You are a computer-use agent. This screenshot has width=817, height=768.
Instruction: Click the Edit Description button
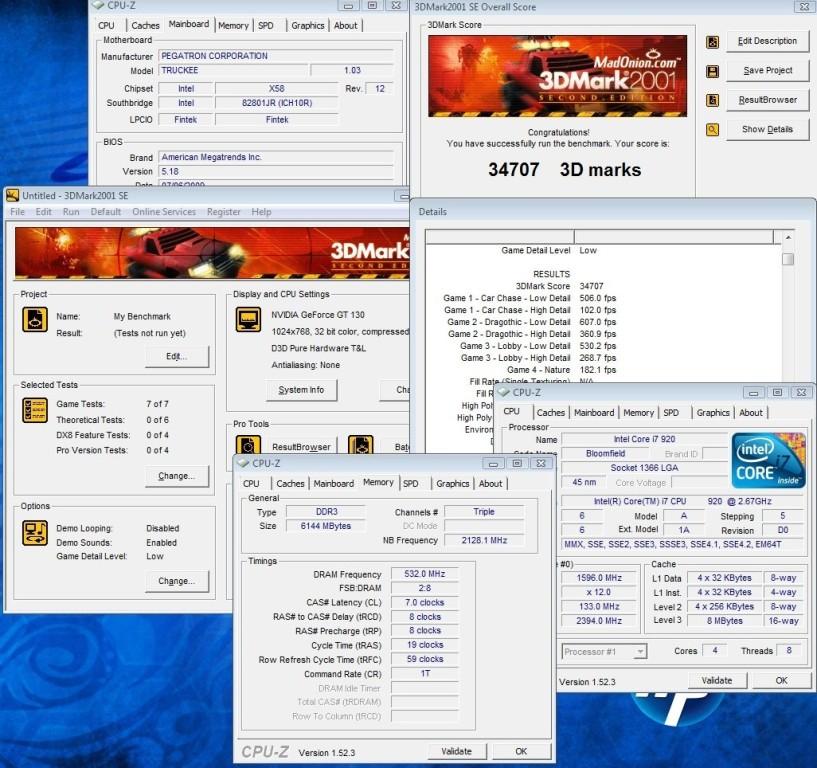coord(768,41)
